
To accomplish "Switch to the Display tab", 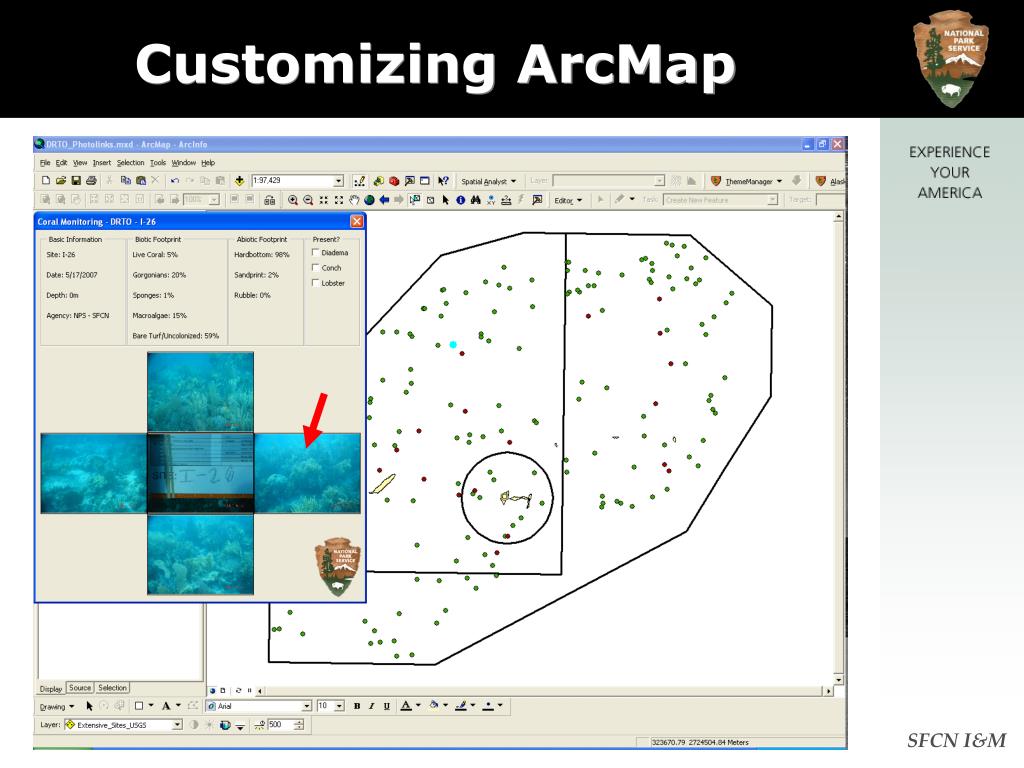I will point(51,688).
